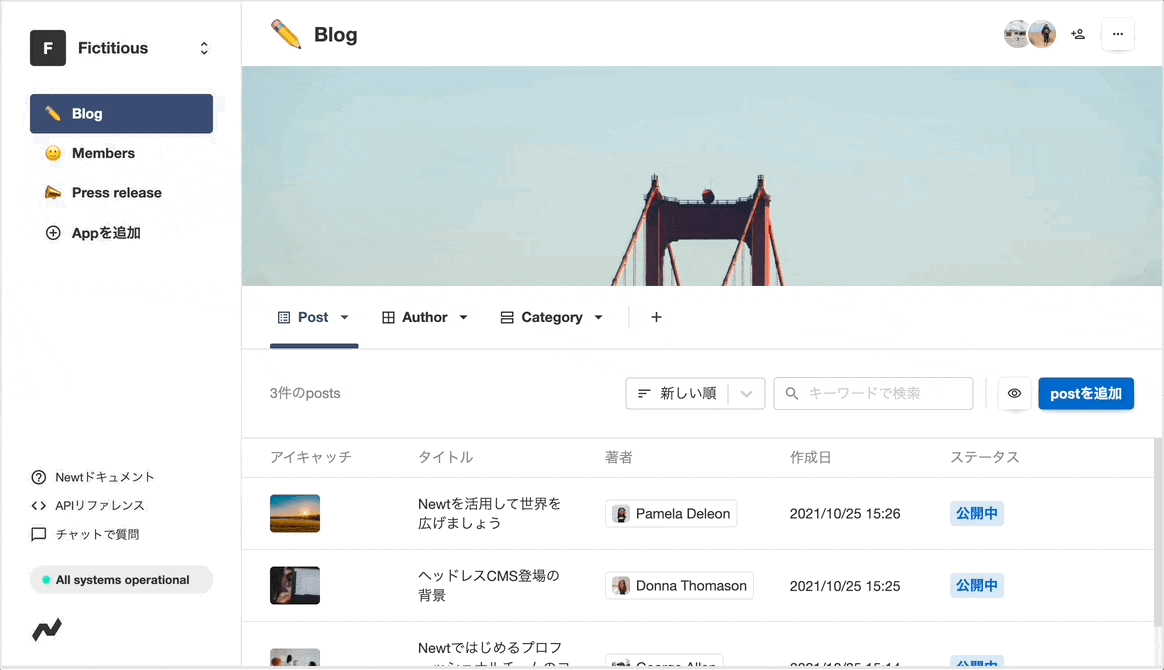The height and width of the screenshot is (670, 1164).
Task: Expand the Post tab dropdown arrow
Action: pyautogui.click(x=345, y=317)
